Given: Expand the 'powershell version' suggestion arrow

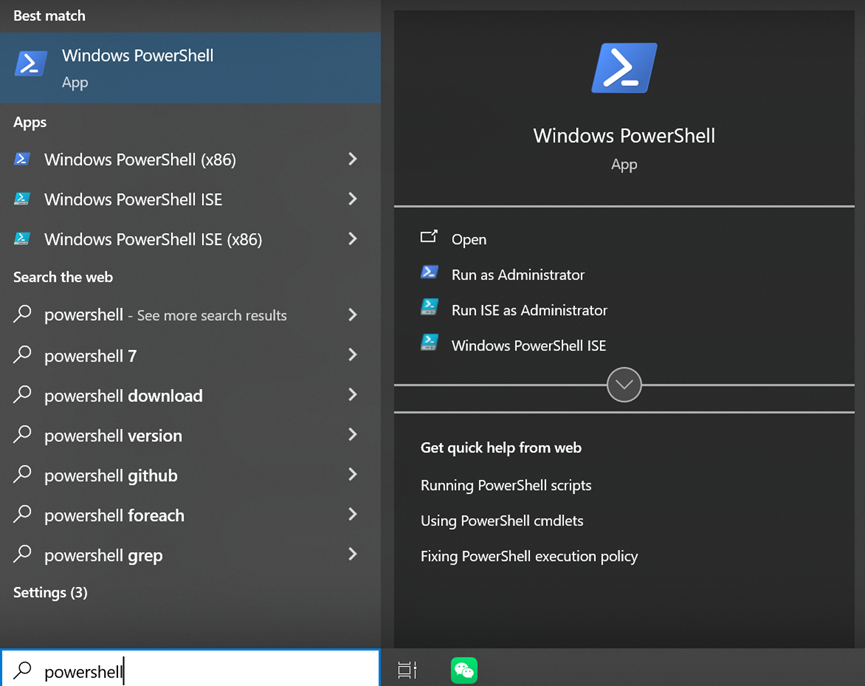Looking at the screenshot, I should pos(353,435).
